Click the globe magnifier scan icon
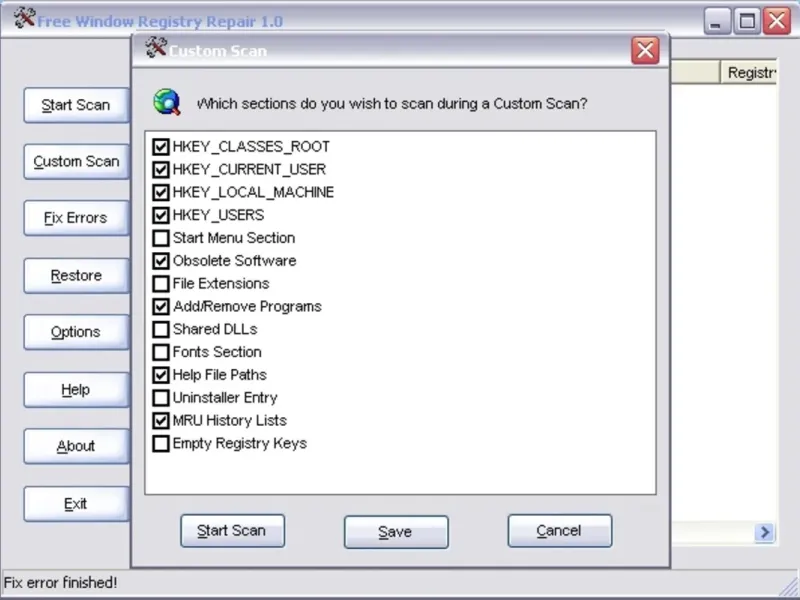The height and width of the screenshot is (600, 800). (167, 102)
